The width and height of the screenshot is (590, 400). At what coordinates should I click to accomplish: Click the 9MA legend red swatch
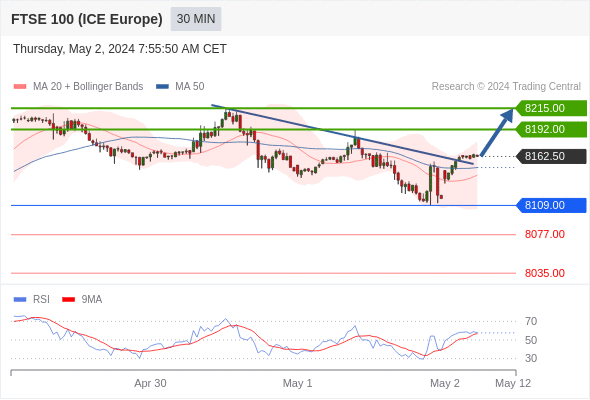[68, 300]
